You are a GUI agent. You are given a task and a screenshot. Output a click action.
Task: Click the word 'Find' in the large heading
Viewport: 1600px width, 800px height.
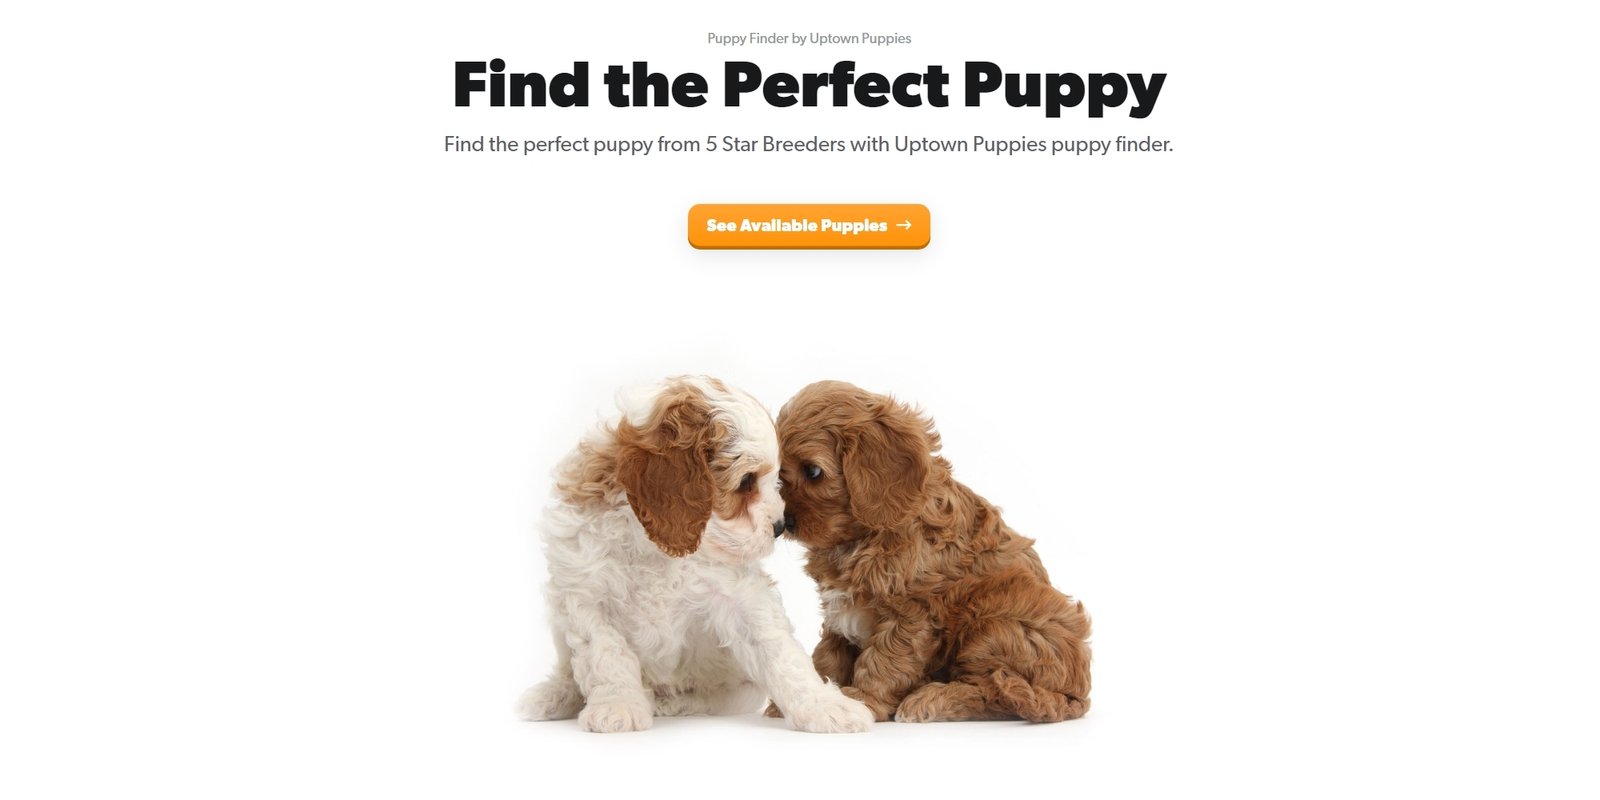click(x=521, y=84)
